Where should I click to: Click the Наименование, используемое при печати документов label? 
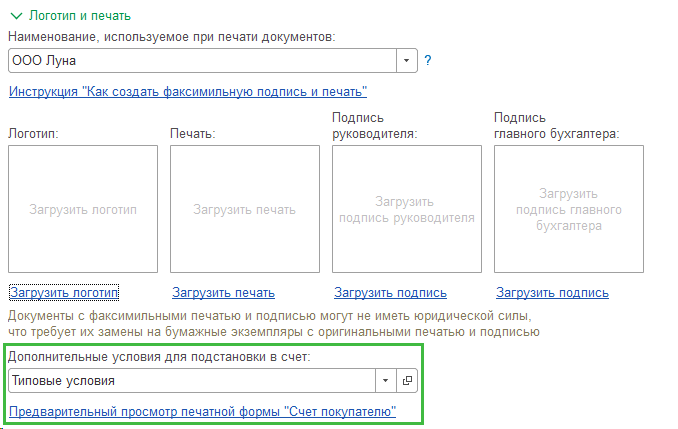pos(172,36)
